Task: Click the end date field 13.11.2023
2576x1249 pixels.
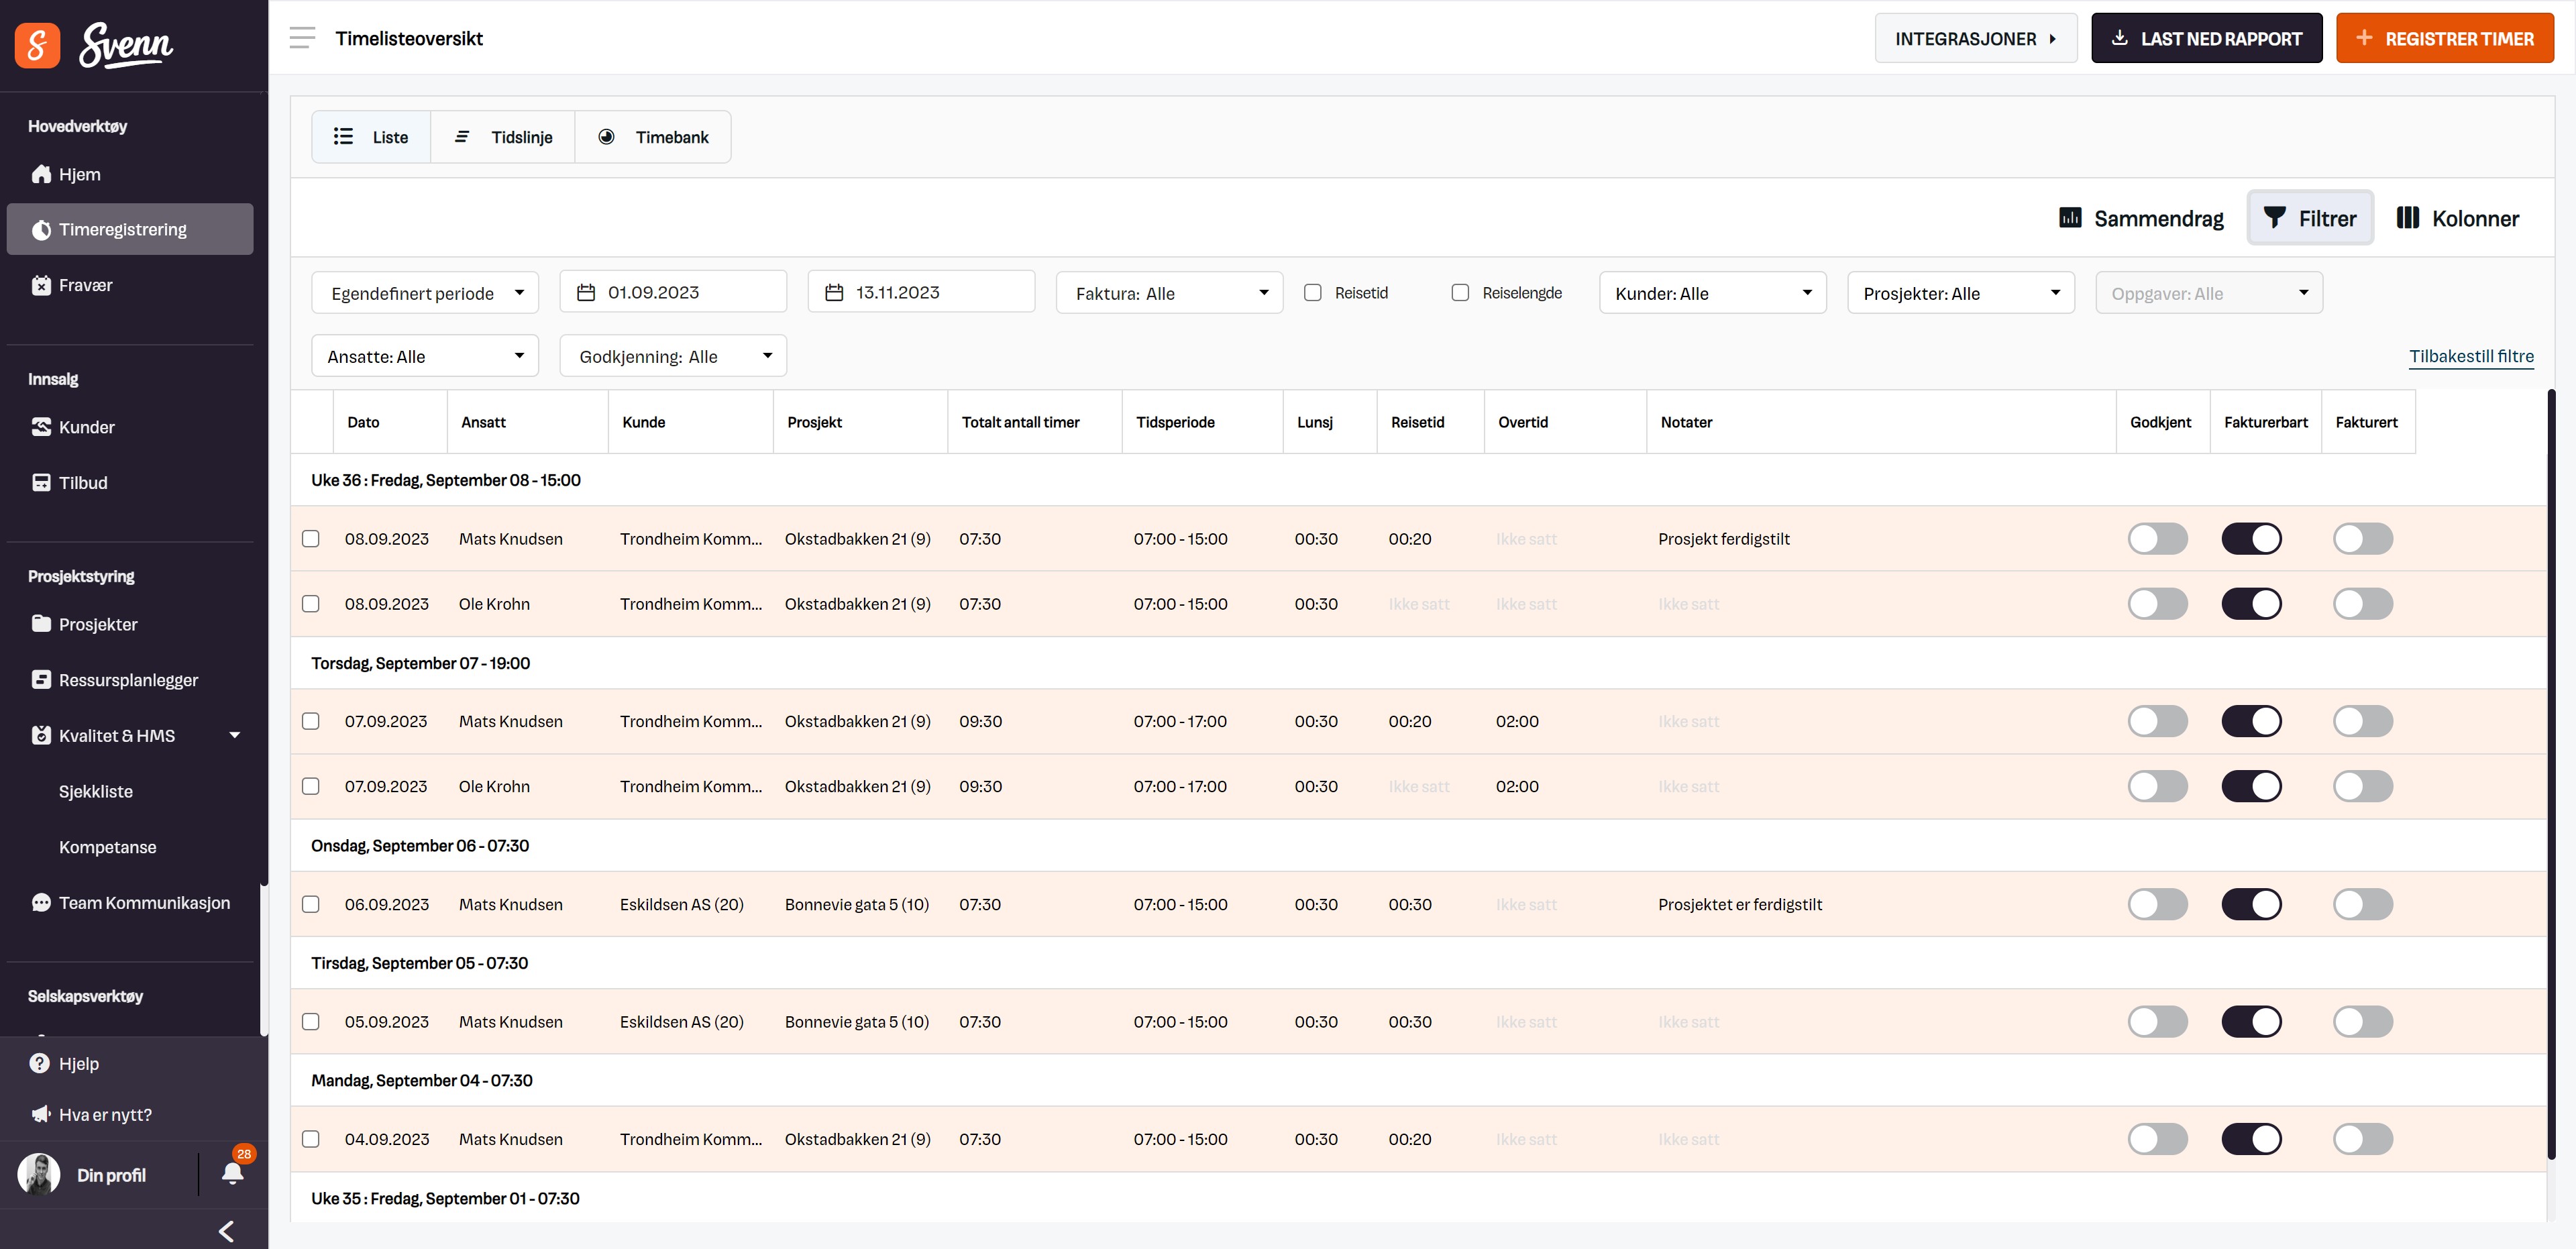Action: coord(921,292)
